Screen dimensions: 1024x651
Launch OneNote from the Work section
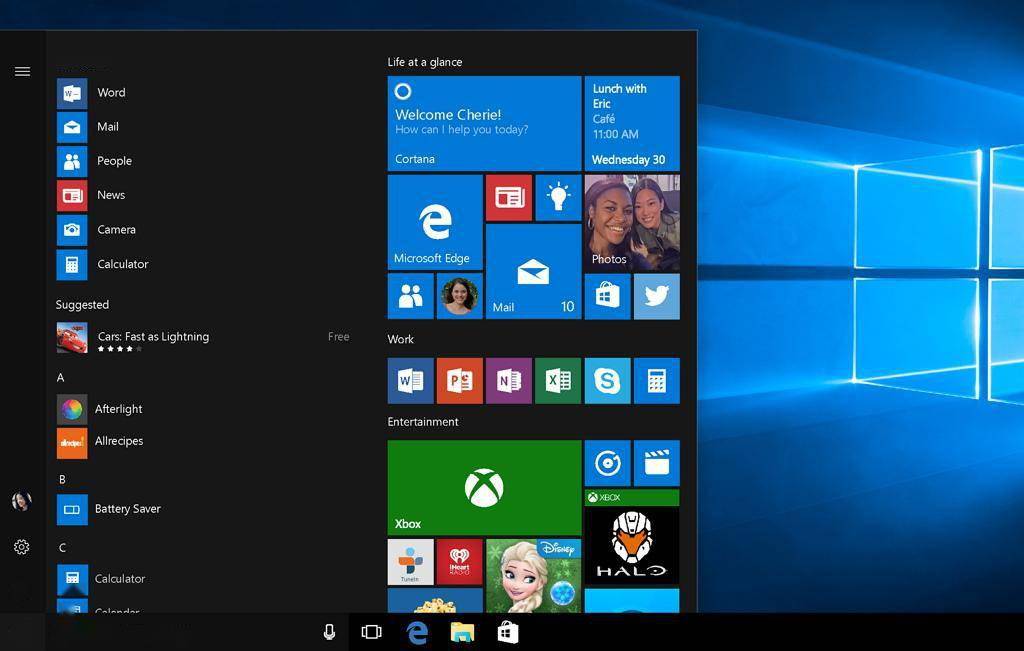pos(509,380)
